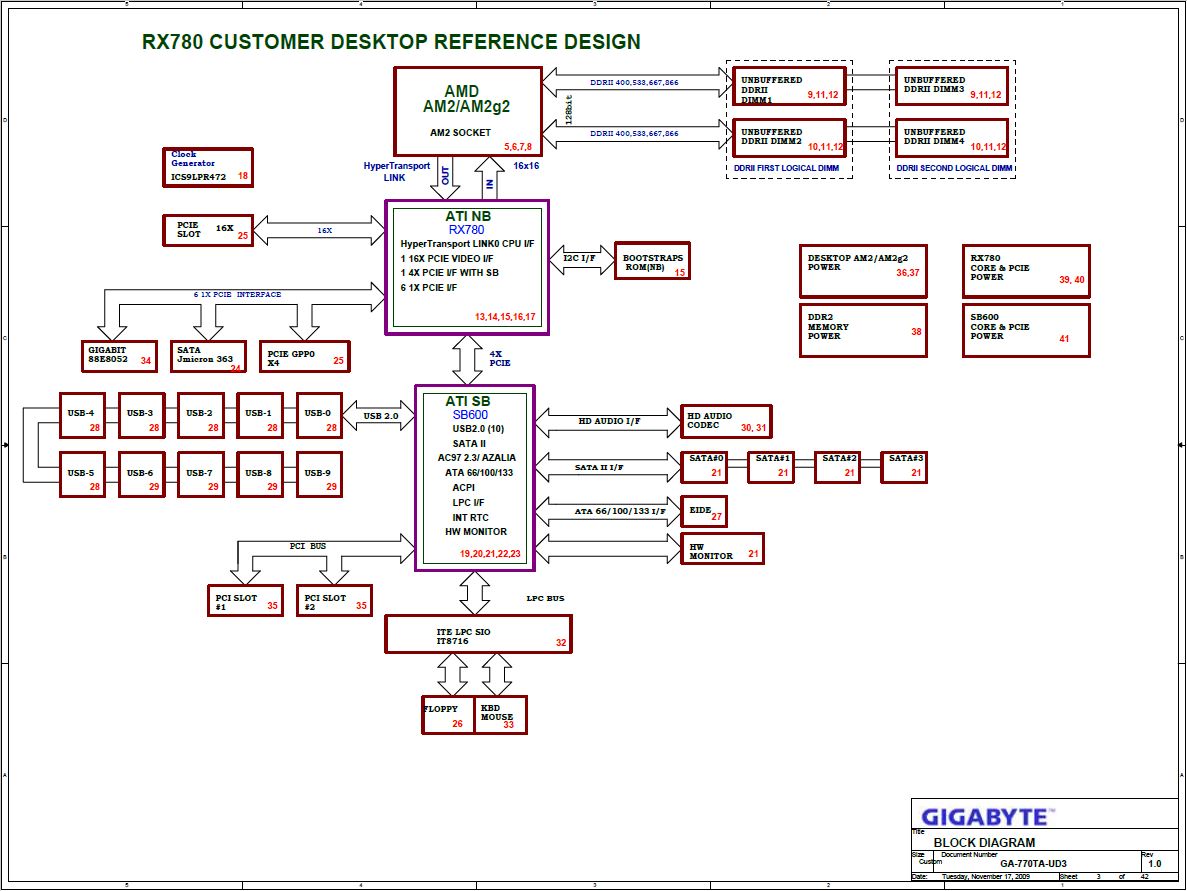
Task: Click the SATA II I/F arrow
Action: point(608,467)
